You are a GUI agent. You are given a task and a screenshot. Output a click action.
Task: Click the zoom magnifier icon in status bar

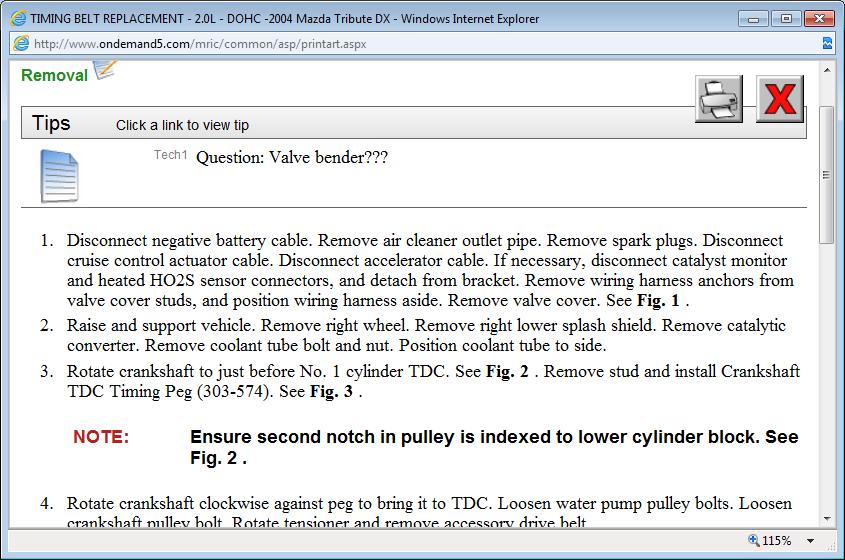pyautogui.click(x=753, y=540)
